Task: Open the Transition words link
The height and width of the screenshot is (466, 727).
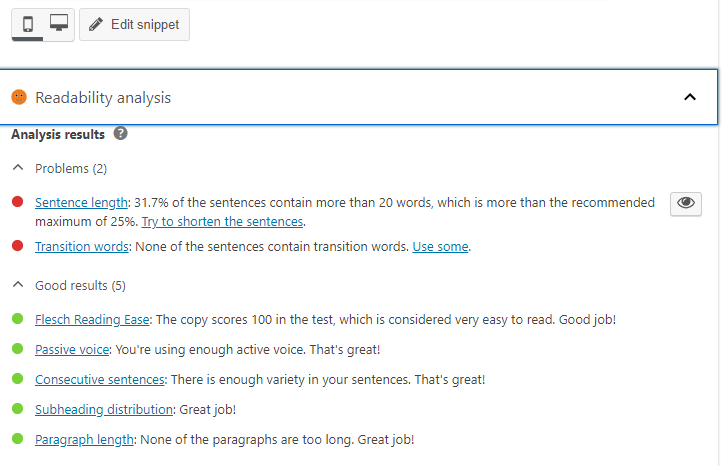Action: [x=82, y=247]
